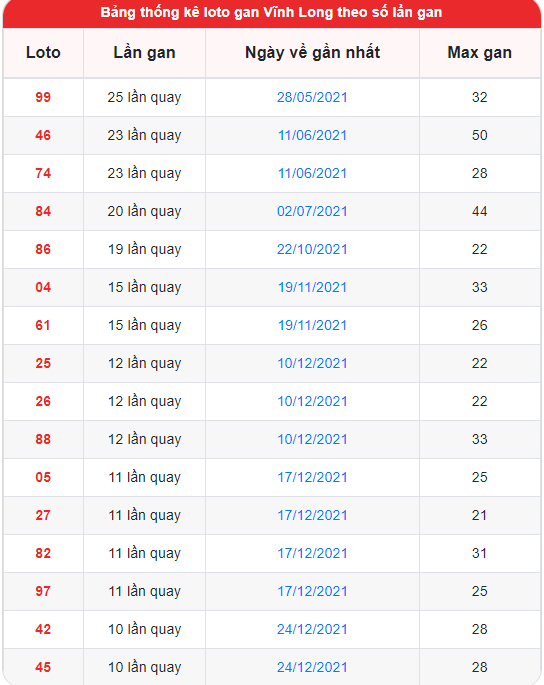Screen dimensions: 544x685
Task: Click the Max gan column header
Action: [479, 53]
